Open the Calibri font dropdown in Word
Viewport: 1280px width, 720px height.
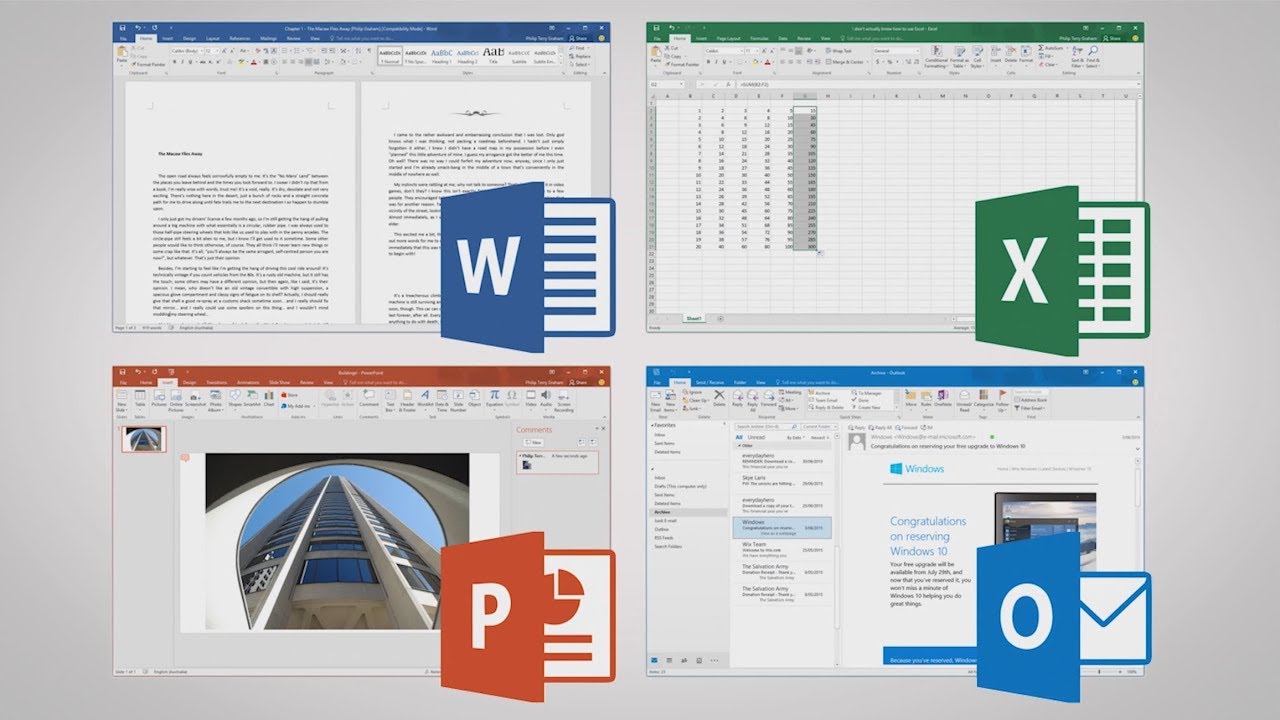201,51
